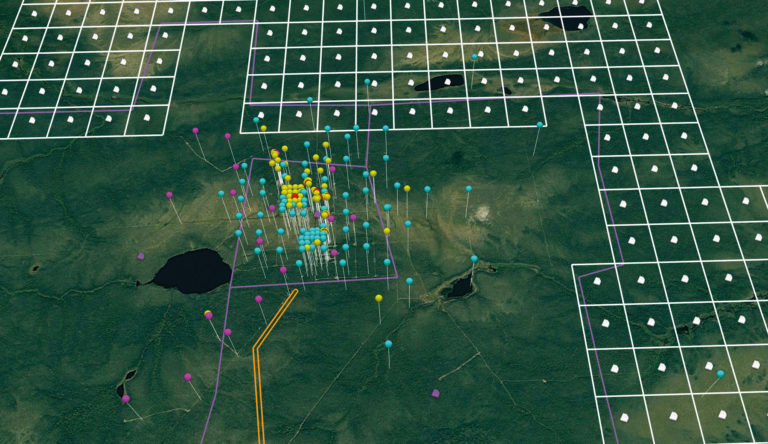This screenshot has width=768, height=444.
Task: Select the narrow dark lake right of purple box
Action: tap(460, 287)
